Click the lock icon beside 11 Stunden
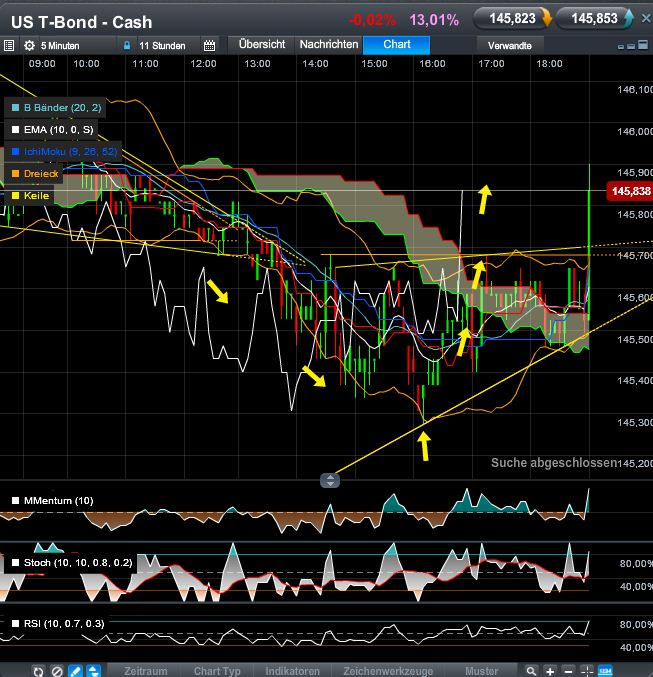The height and width of the screenshot is (677, 653). pyautogui.click(x=126, y=46)
